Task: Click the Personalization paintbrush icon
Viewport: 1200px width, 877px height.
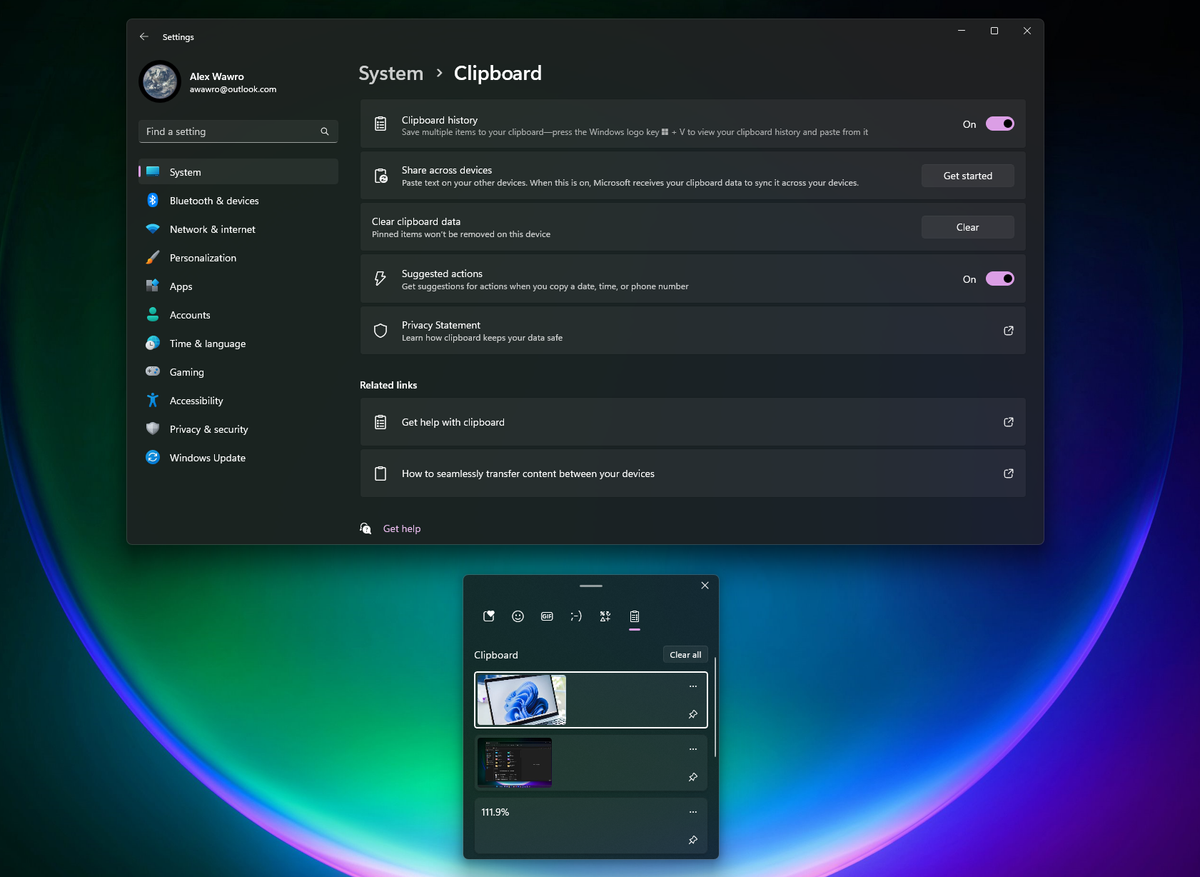Action: point(152,258)
